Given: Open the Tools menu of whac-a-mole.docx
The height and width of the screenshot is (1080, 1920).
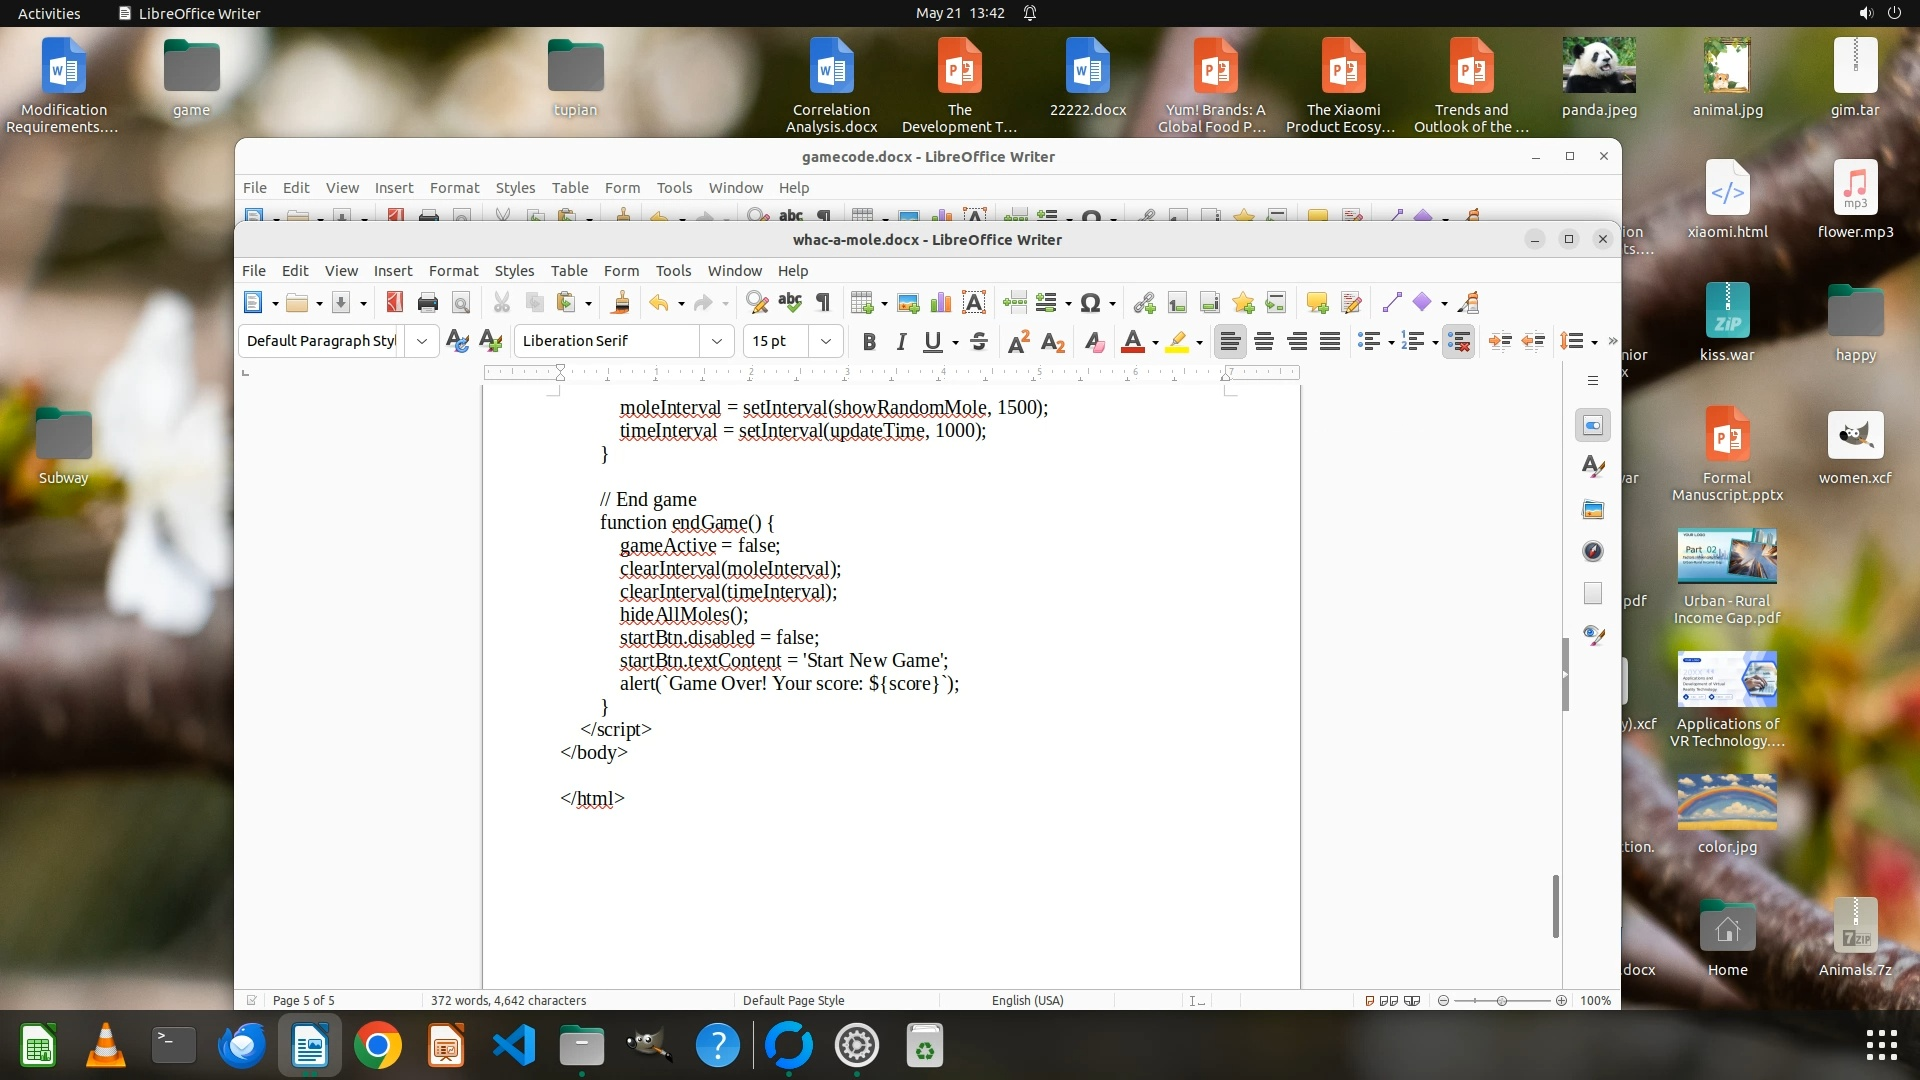Looking at the screenshot, I should (673, 271).
